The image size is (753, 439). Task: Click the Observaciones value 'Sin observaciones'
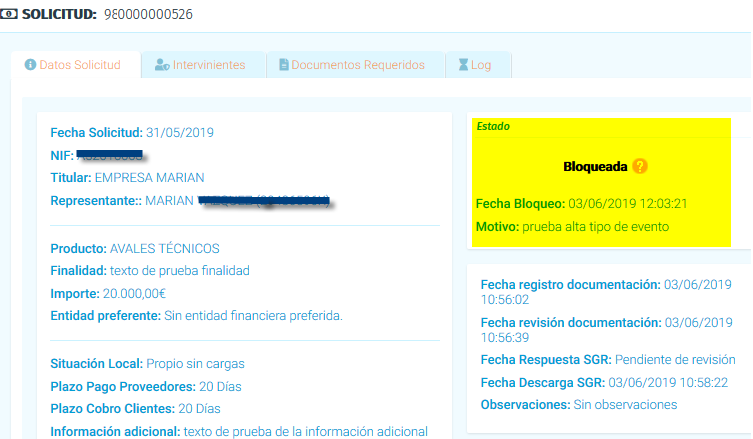(625, 405)
